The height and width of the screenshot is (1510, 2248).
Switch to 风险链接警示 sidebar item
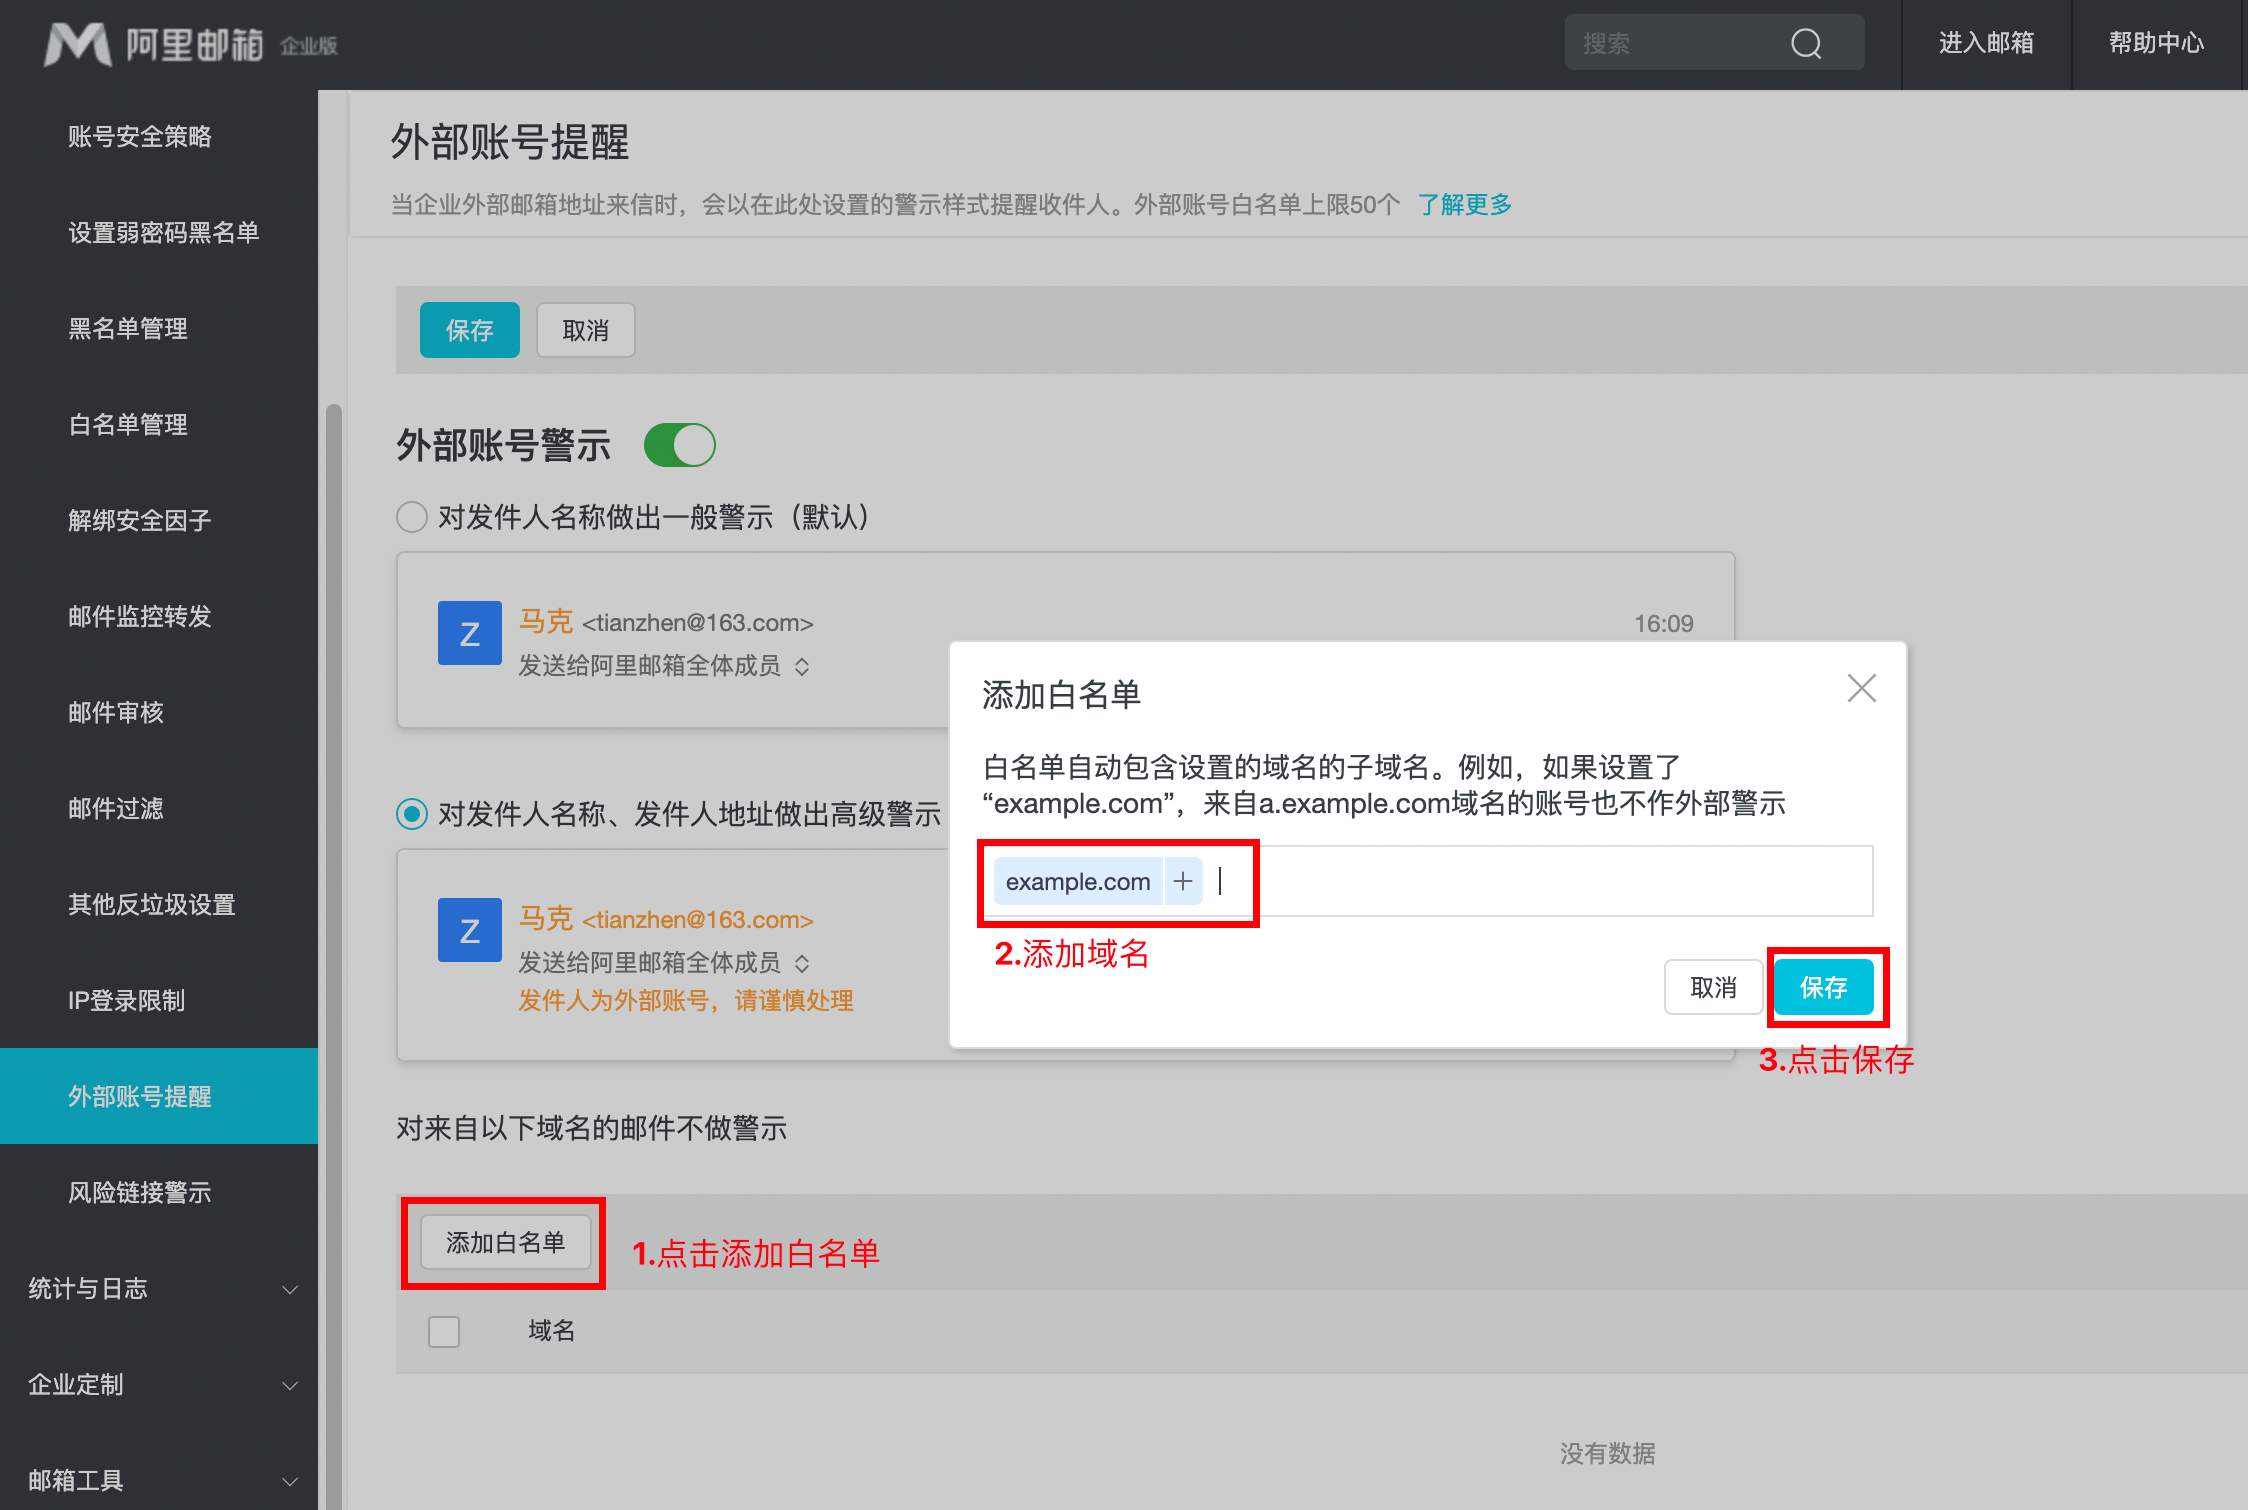tap(140, 1192)
